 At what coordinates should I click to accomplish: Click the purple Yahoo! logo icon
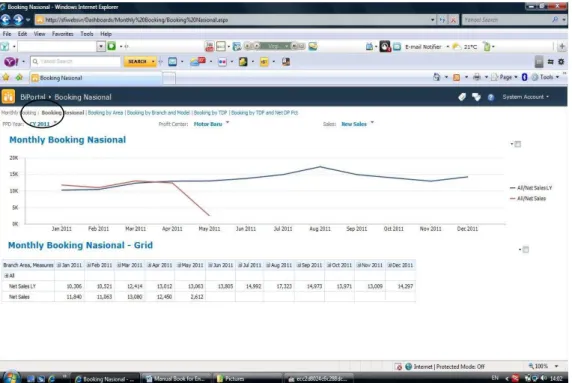(x=11, y=62)
